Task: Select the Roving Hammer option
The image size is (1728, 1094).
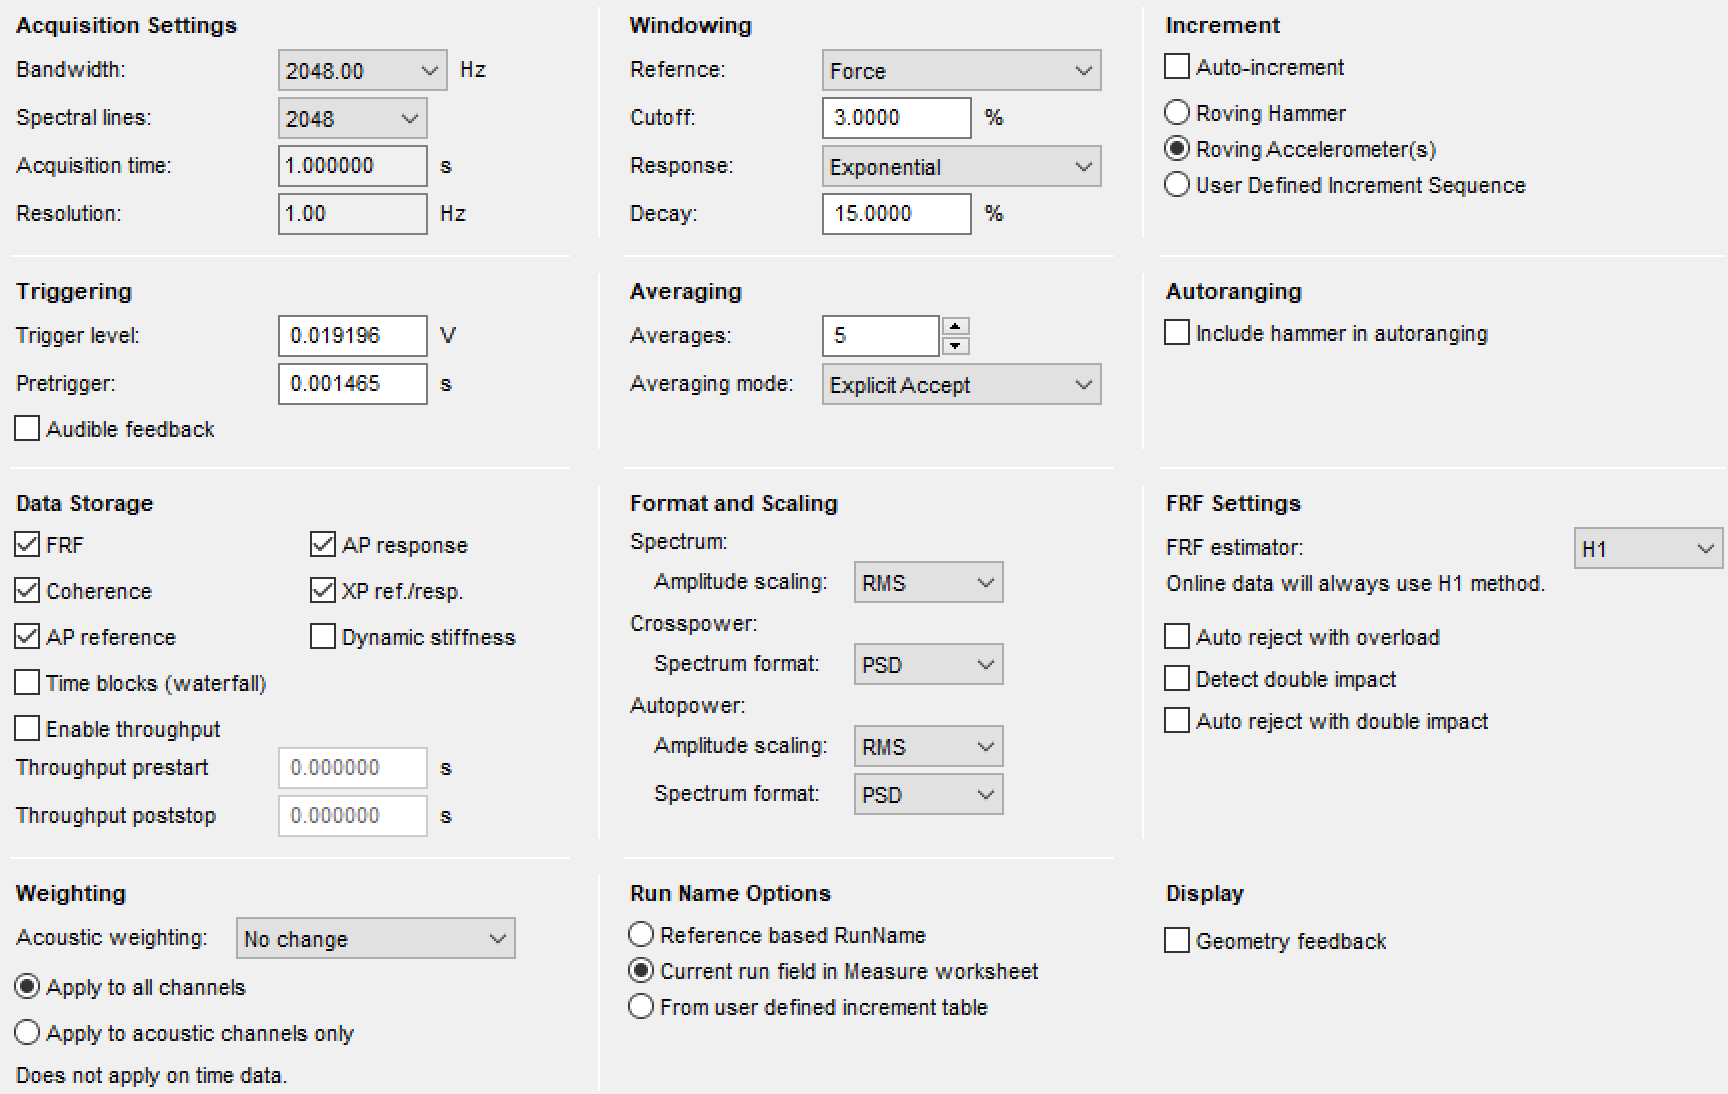Action: [x=1177, y=112]
